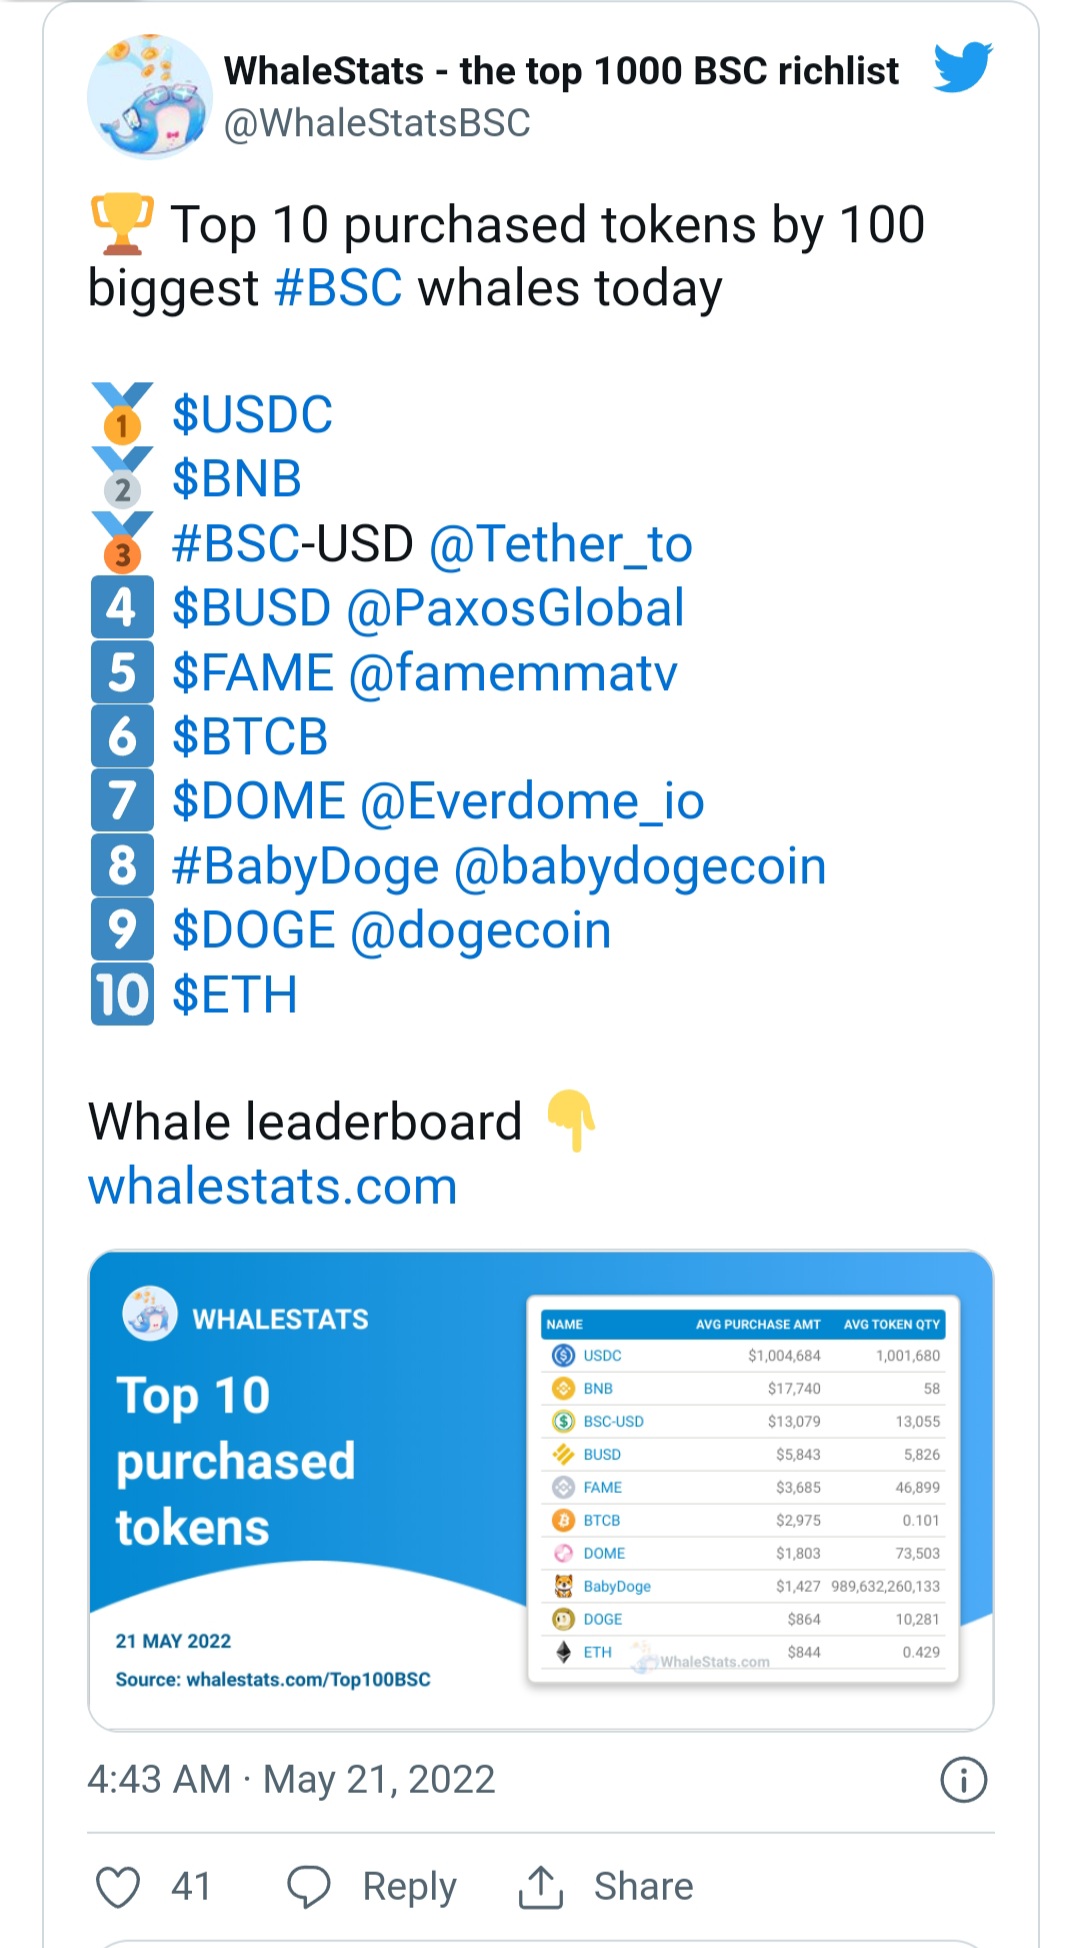Open the Top 10 purchased tokens image
This screenshot has height=1948, width=1080.
tap(541, 1490)
